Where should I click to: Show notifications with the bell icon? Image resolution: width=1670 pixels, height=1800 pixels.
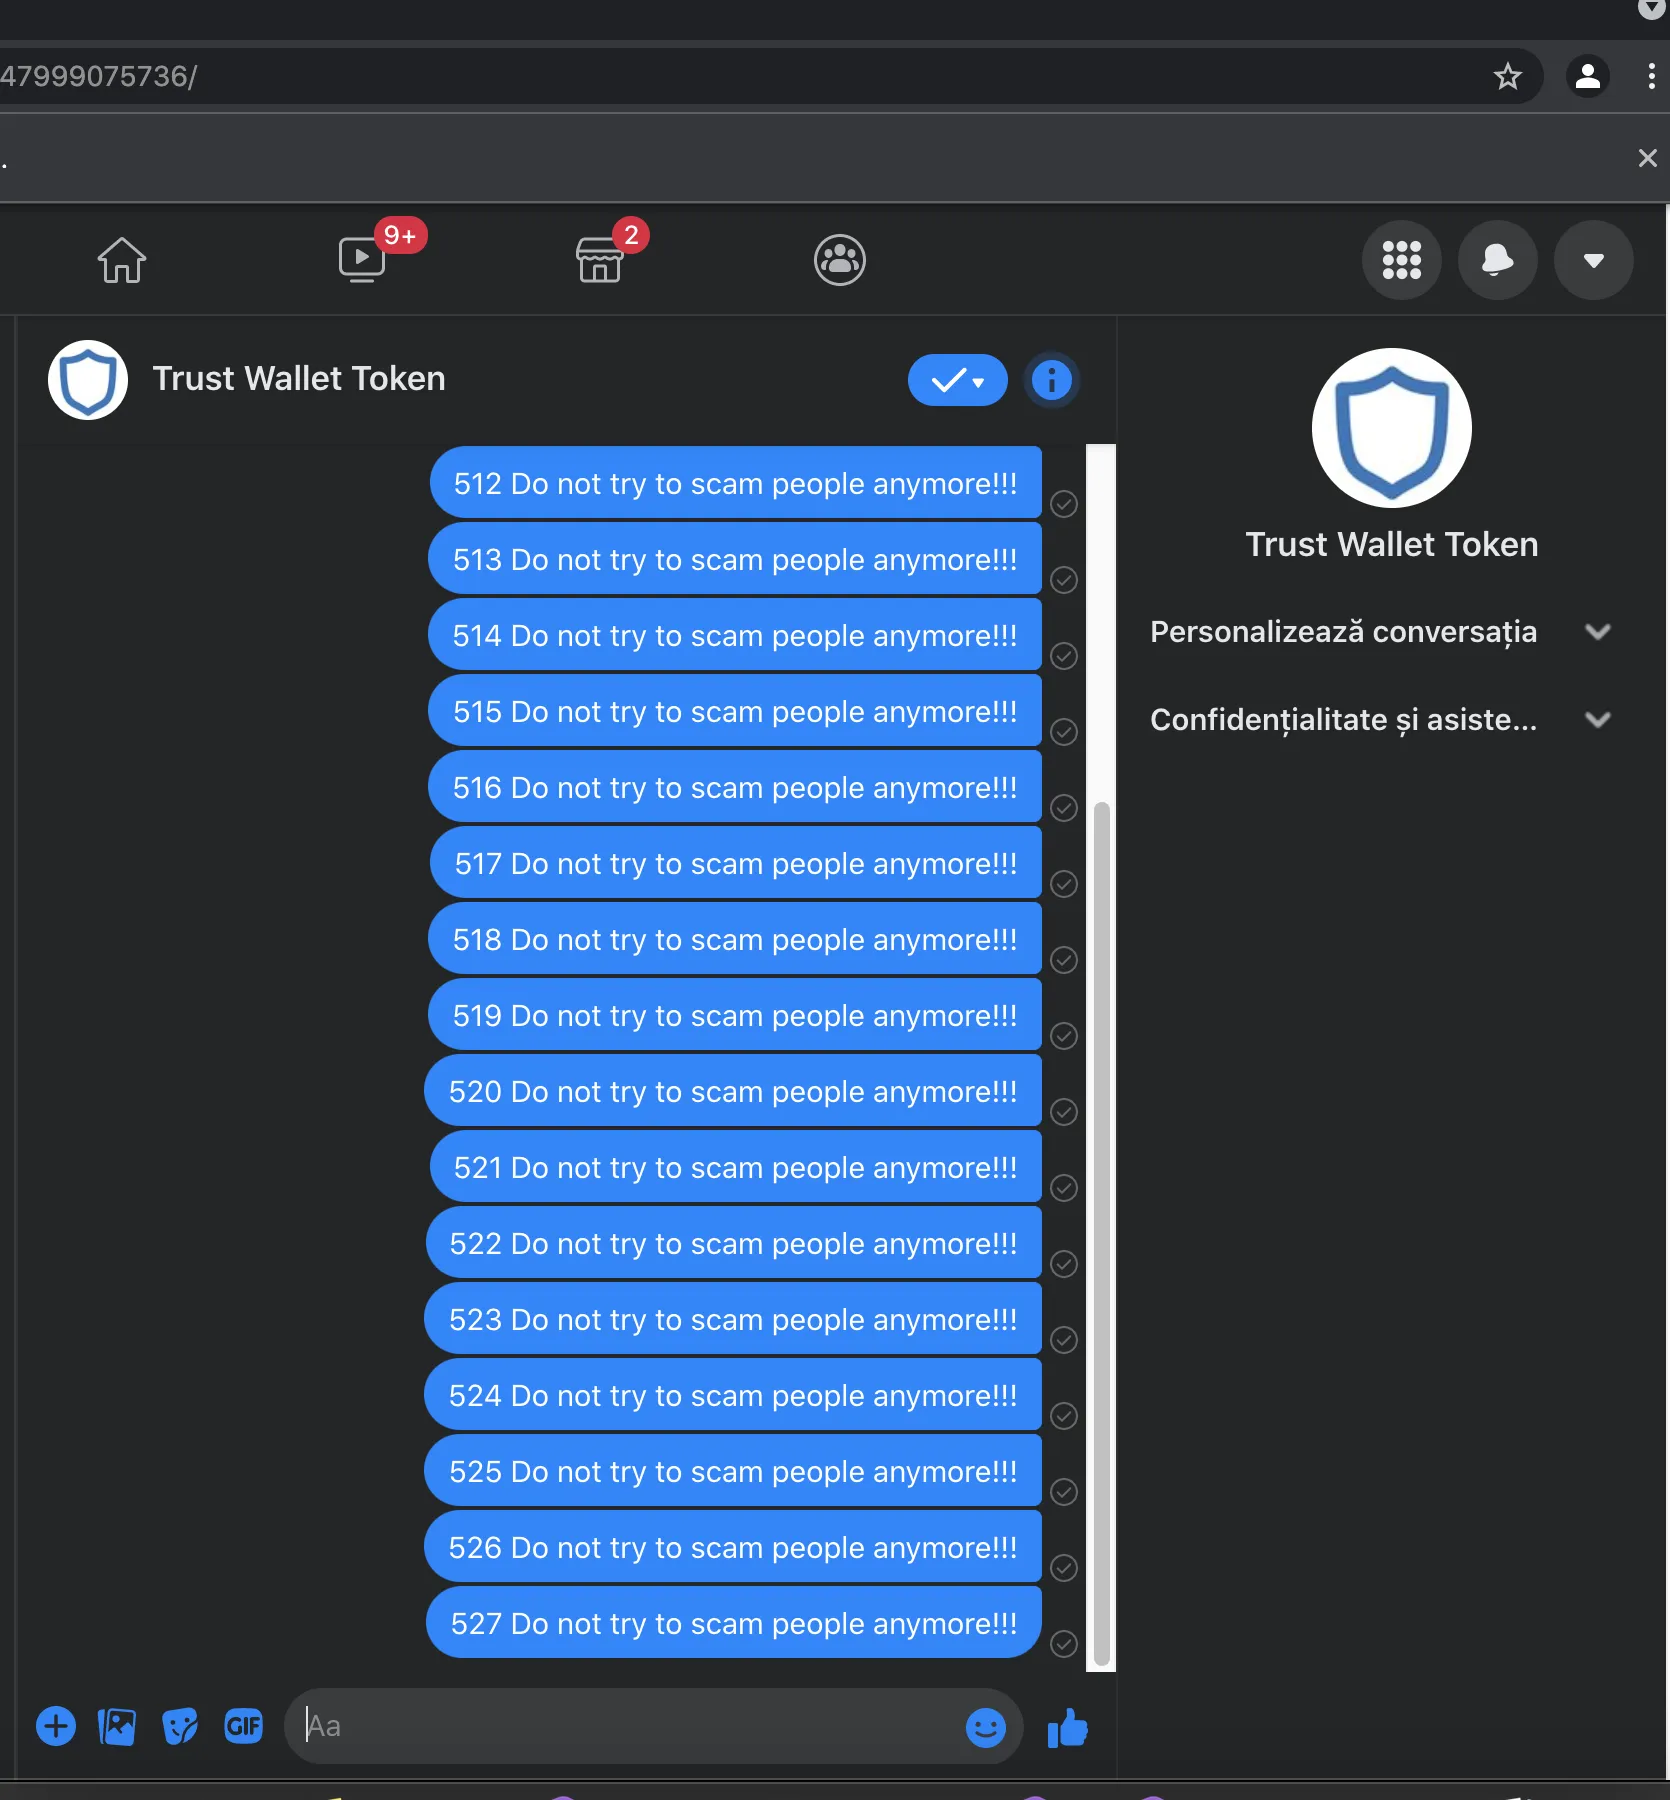tap(1498, 260)
